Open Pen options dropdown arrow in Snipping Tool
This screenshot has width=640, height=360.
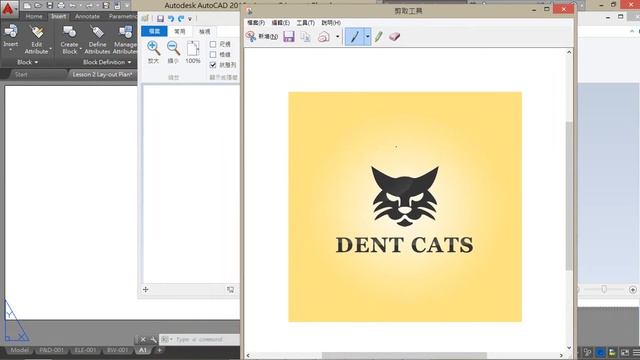coord(367,37)
